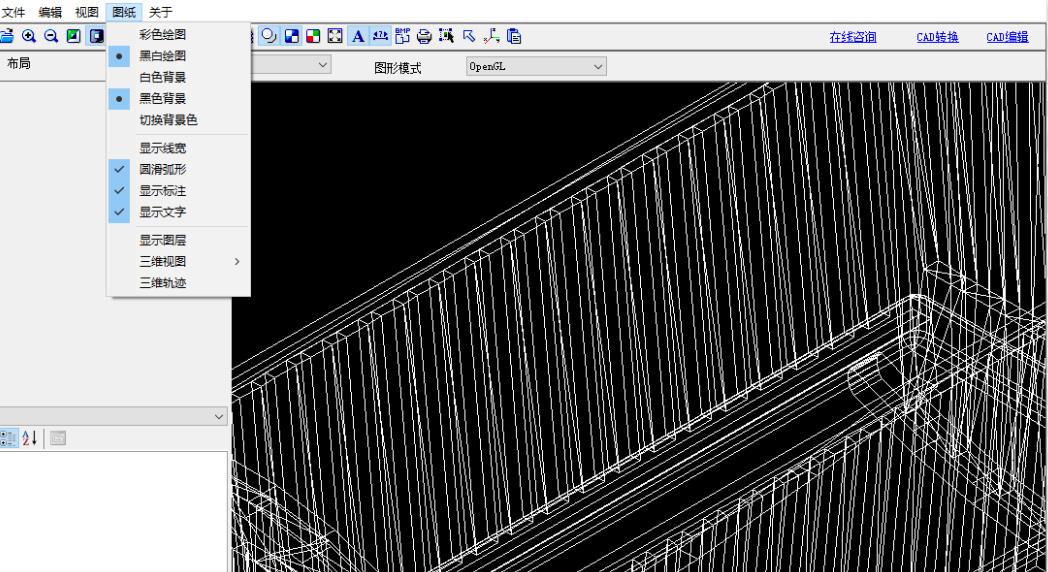
Task: Select 彩色绘图 color drawing option
Action: [178, 35]
